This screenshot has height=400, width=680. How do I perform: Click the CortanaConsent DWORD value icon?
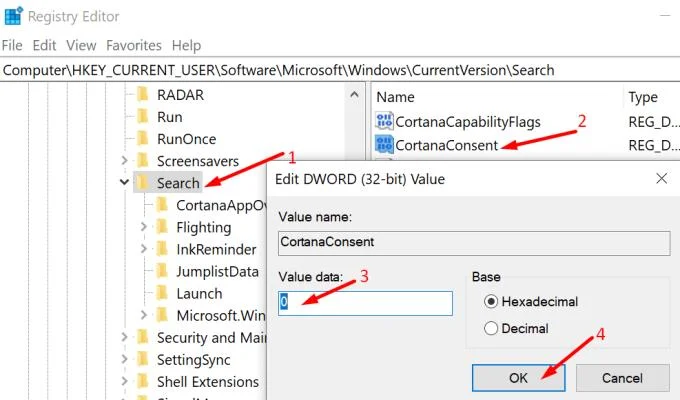pos(384,144)
